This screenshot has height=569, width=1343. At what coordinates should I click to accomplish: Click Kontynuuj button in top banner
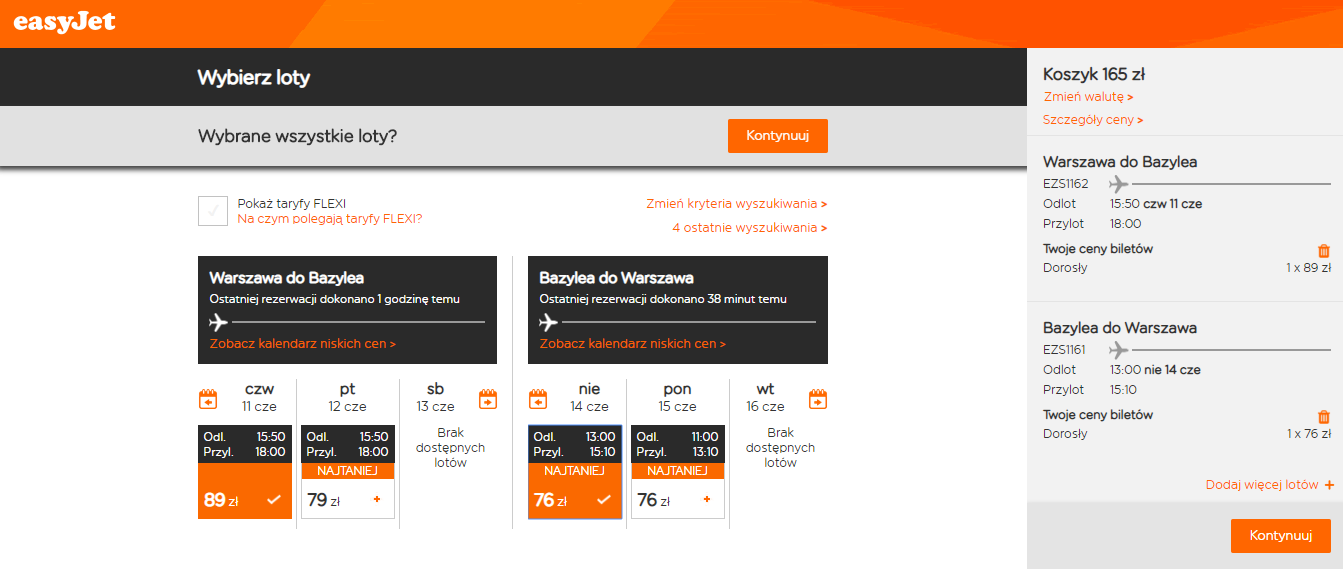tap(778, 136)
